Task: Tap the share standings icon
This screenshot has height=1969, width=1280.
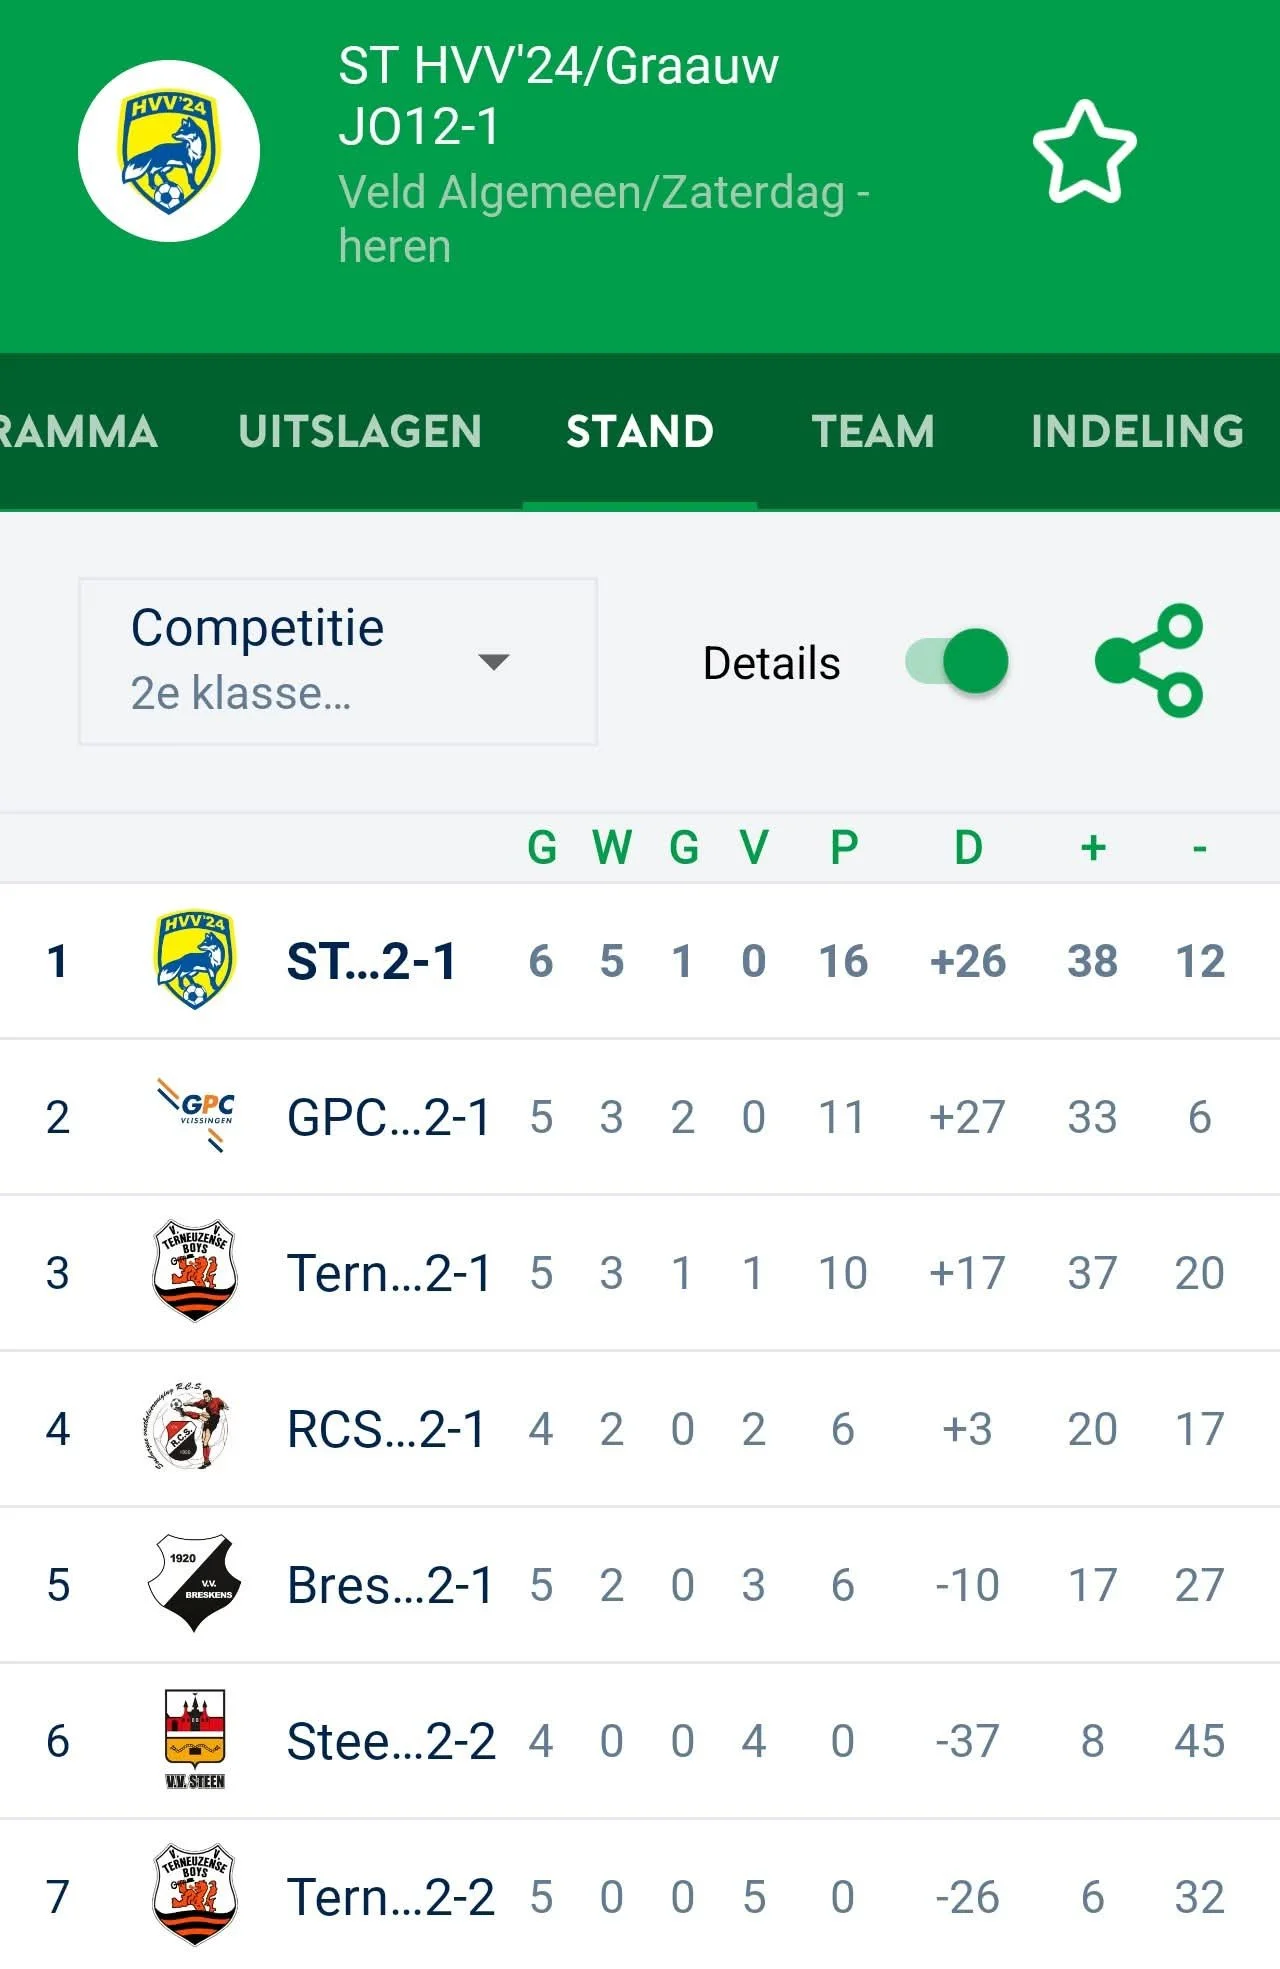Action: point(1150,661)
